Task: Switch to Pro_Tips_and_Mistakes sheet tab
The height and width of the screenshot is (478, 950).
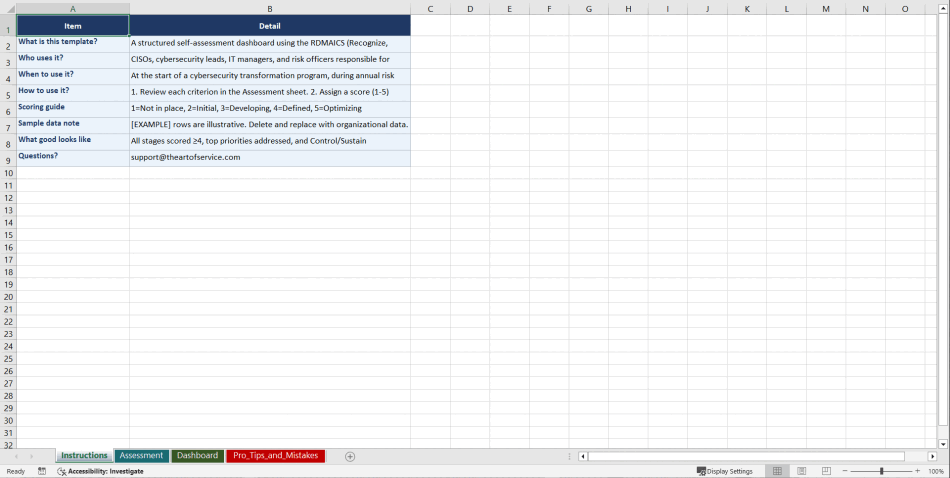Action: [x=276, y=456]
